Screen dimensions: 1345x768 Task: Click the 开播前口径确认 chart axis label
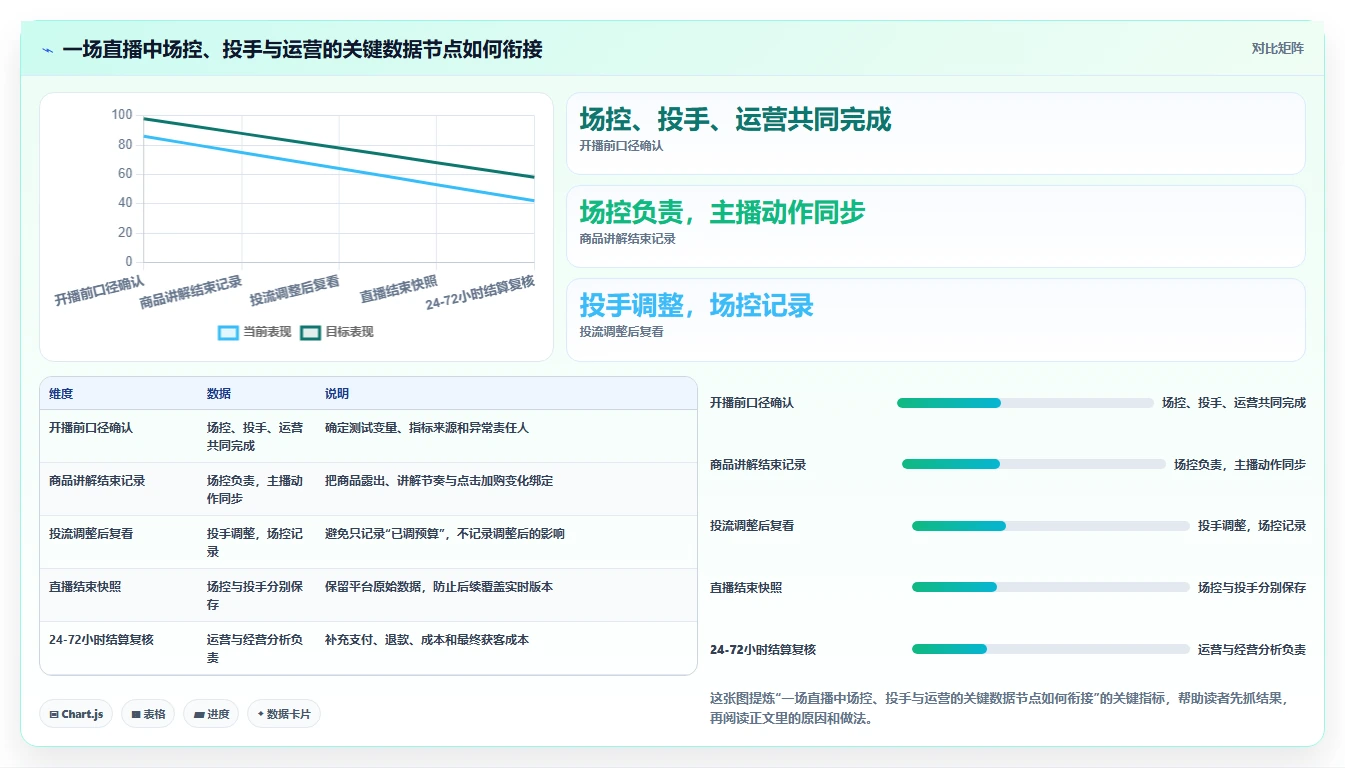click(x=99, y=291)
